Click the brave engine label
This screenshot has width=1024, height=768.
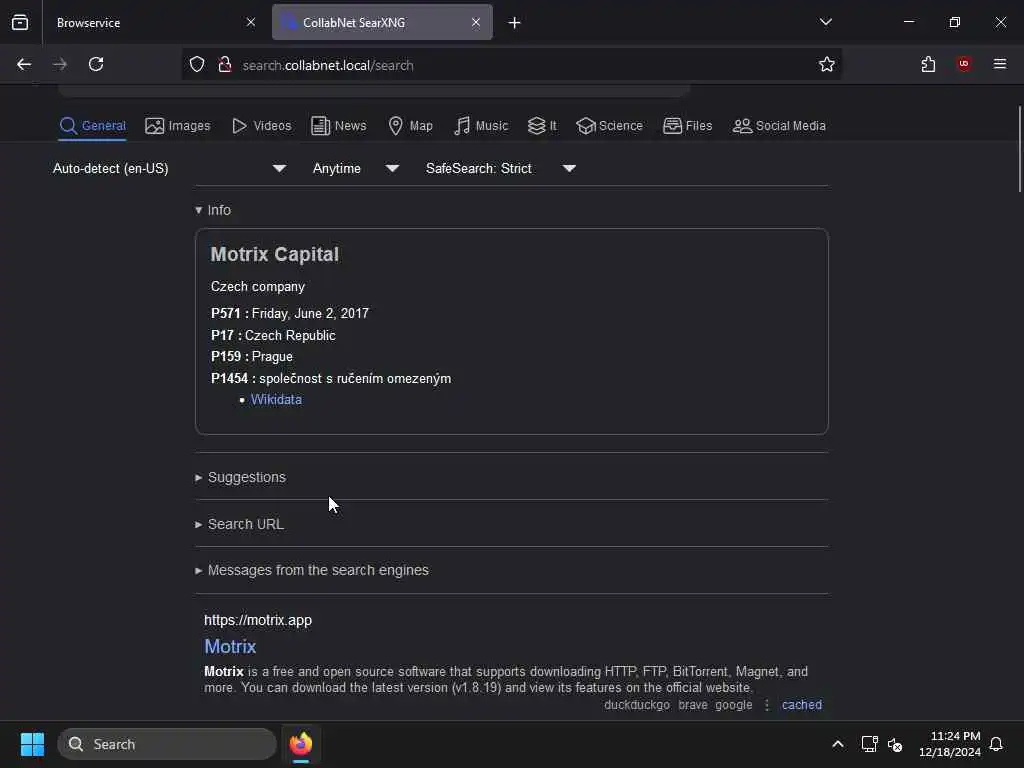click(693, 705)
